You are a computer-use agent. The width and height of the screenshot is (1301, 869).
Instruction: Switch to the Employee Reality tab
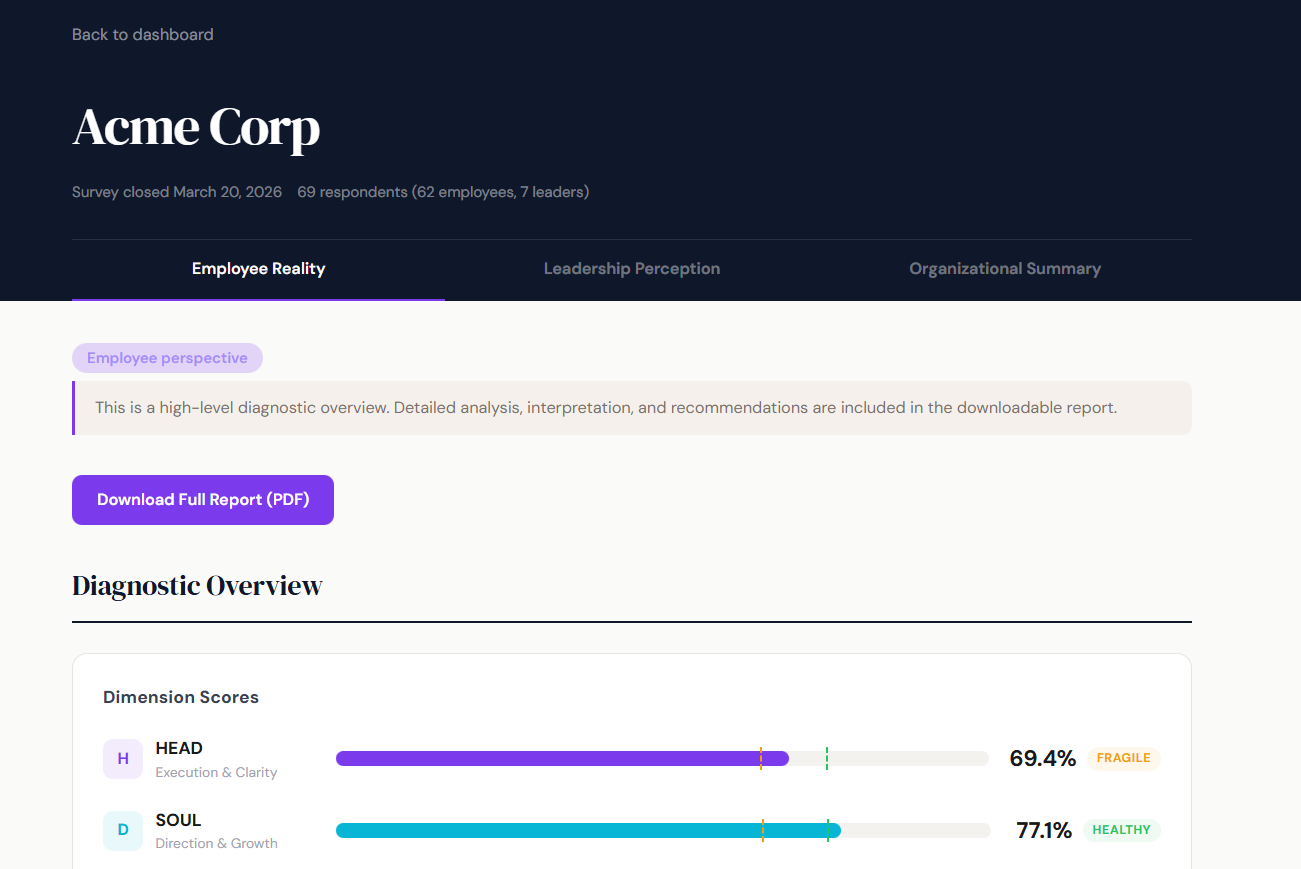click(x=258, y=269)
